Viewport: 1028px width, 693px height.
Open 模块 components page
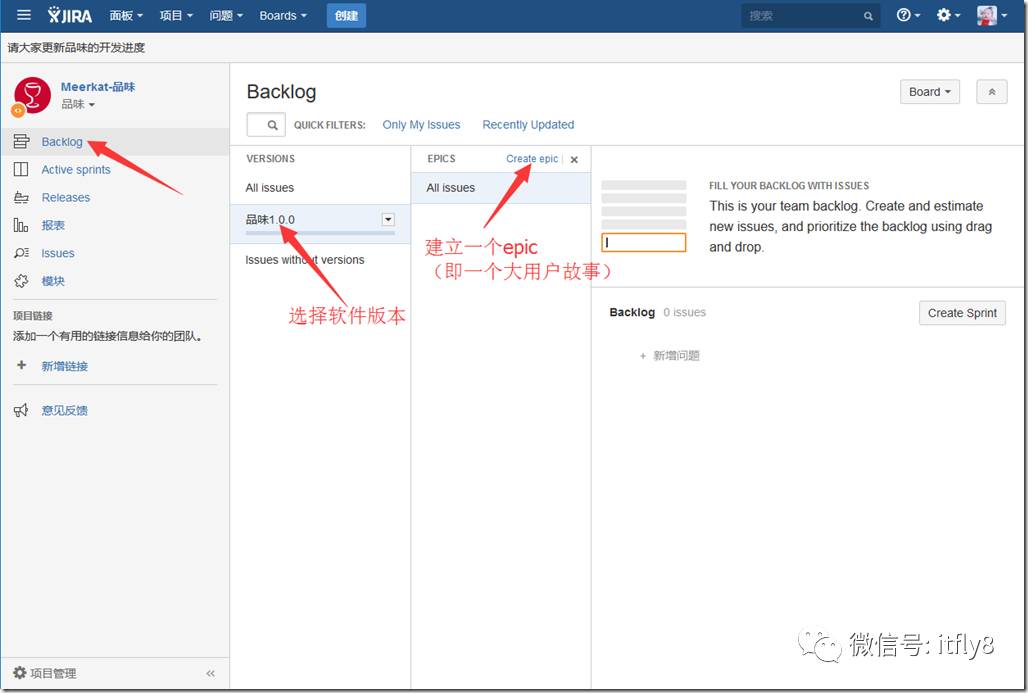point(53,281)
